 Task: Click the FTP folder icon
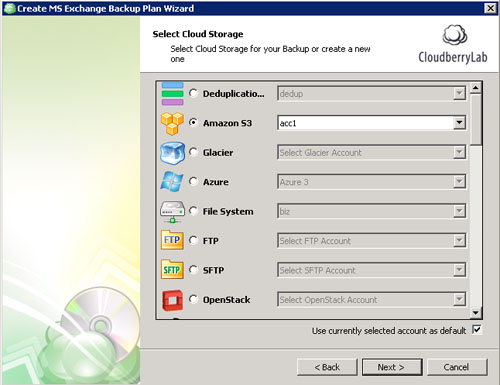172,240
